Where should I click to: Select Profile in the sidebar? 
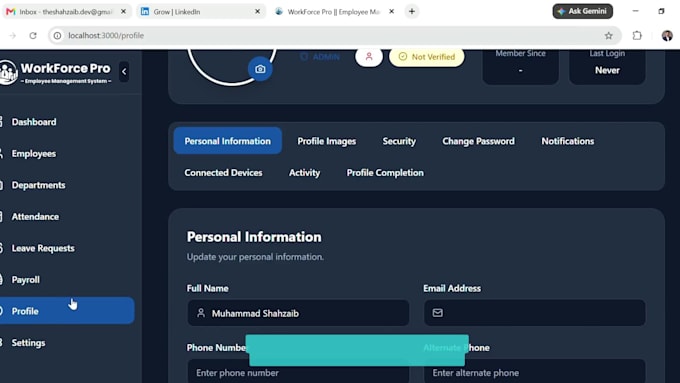tap(67, 311)
